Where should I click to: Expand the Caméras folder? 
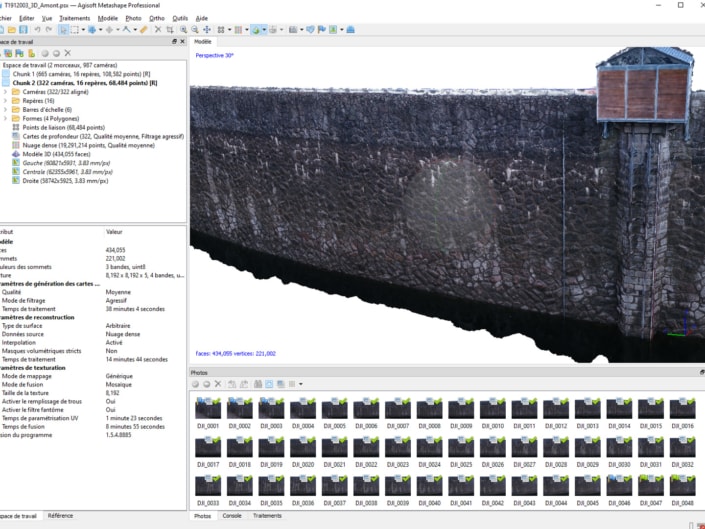click(x=5, y=91)
